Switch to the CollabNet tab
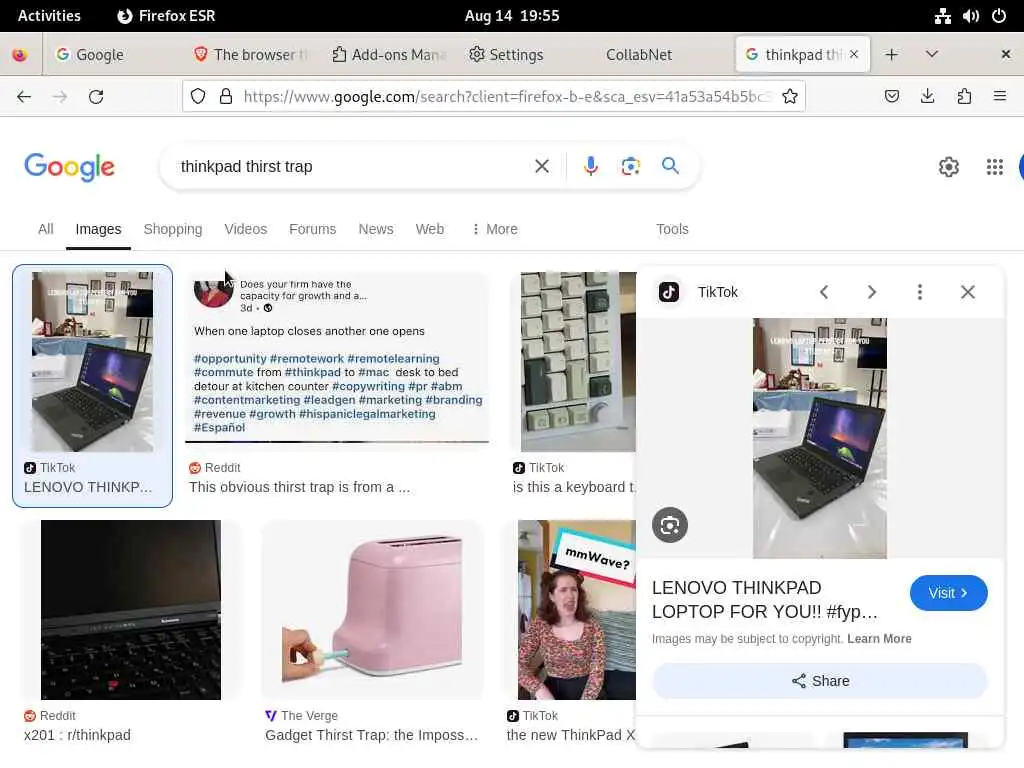1024x768 pixels. (639, 55)
